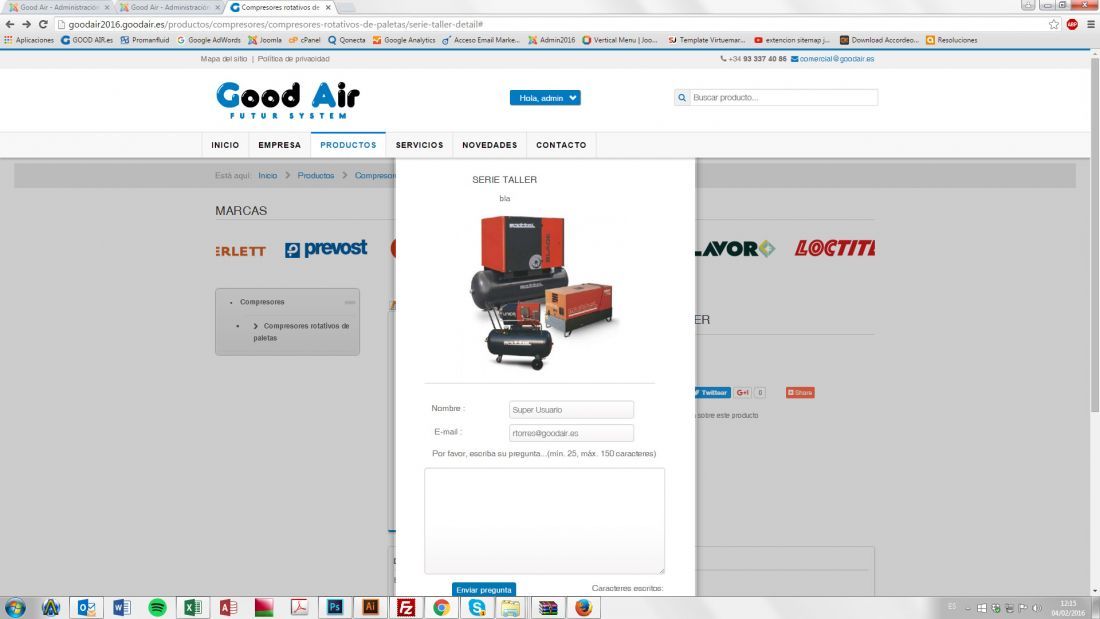Focus the Buscar producto search field
Viewport: 1100px width, 619px height.
point(783,98)
